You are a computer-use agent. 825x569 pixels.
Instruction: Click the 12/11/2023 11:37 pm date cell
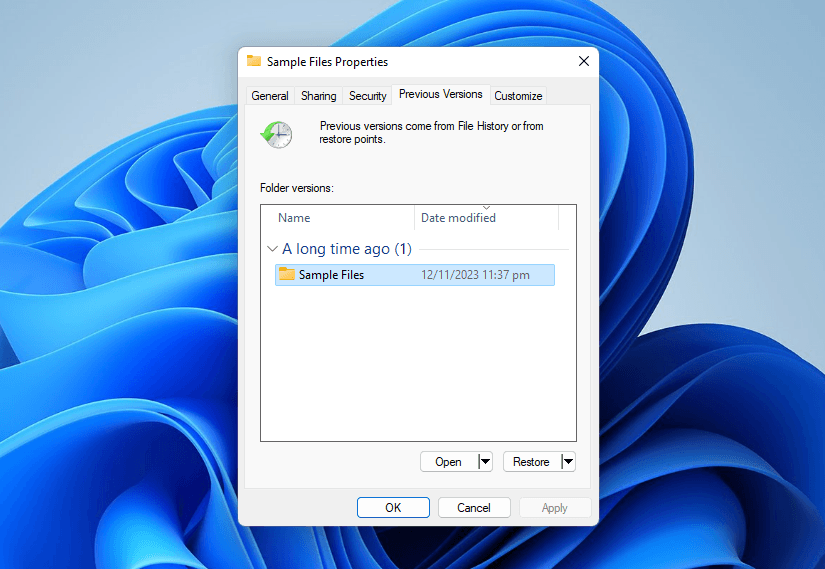click(475, 275)
